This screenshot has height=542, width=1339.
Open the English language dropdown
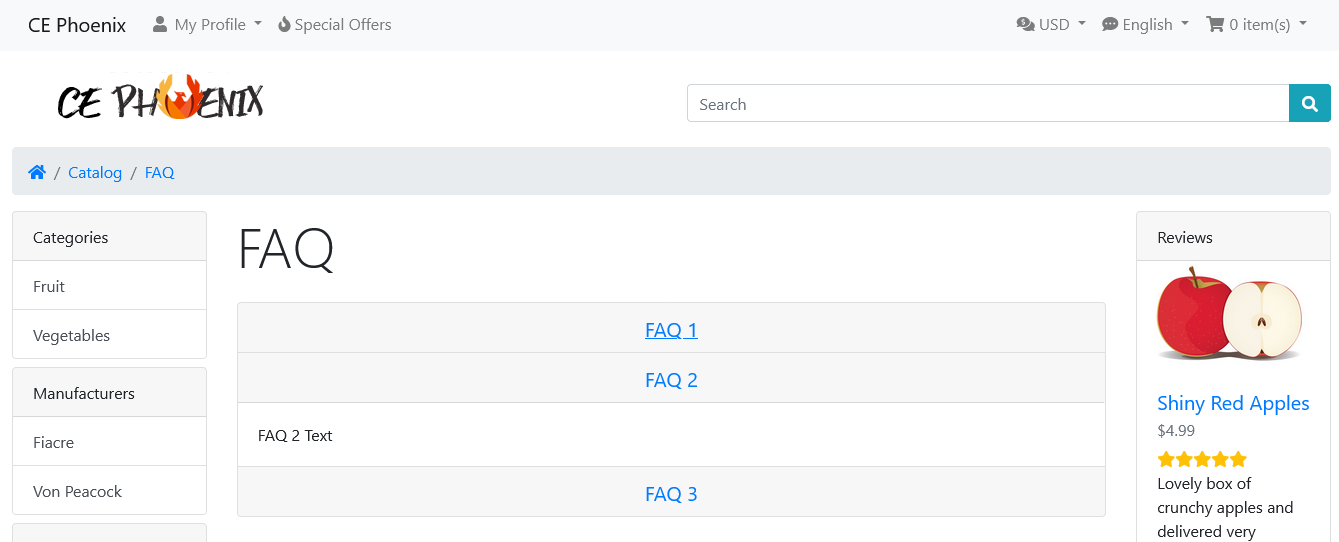point(1145,24)
